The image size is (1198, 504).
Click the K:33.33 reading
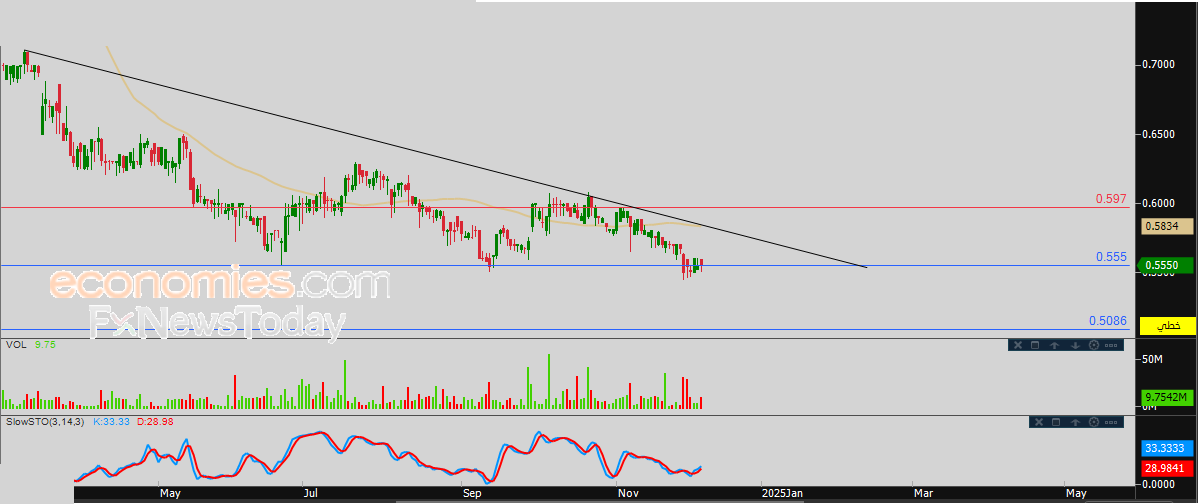[112, 421]
